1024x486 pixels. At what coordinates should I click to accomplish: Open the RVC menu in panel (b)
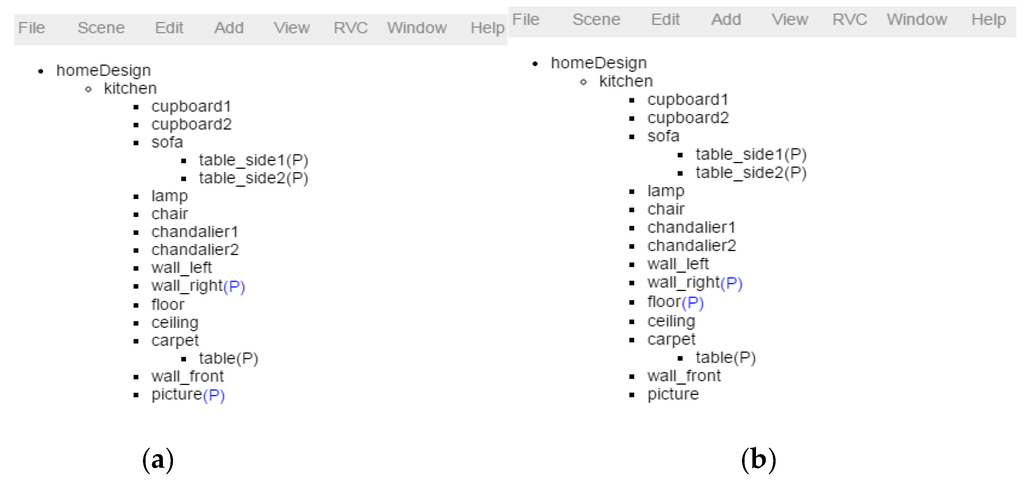[849, 20]
